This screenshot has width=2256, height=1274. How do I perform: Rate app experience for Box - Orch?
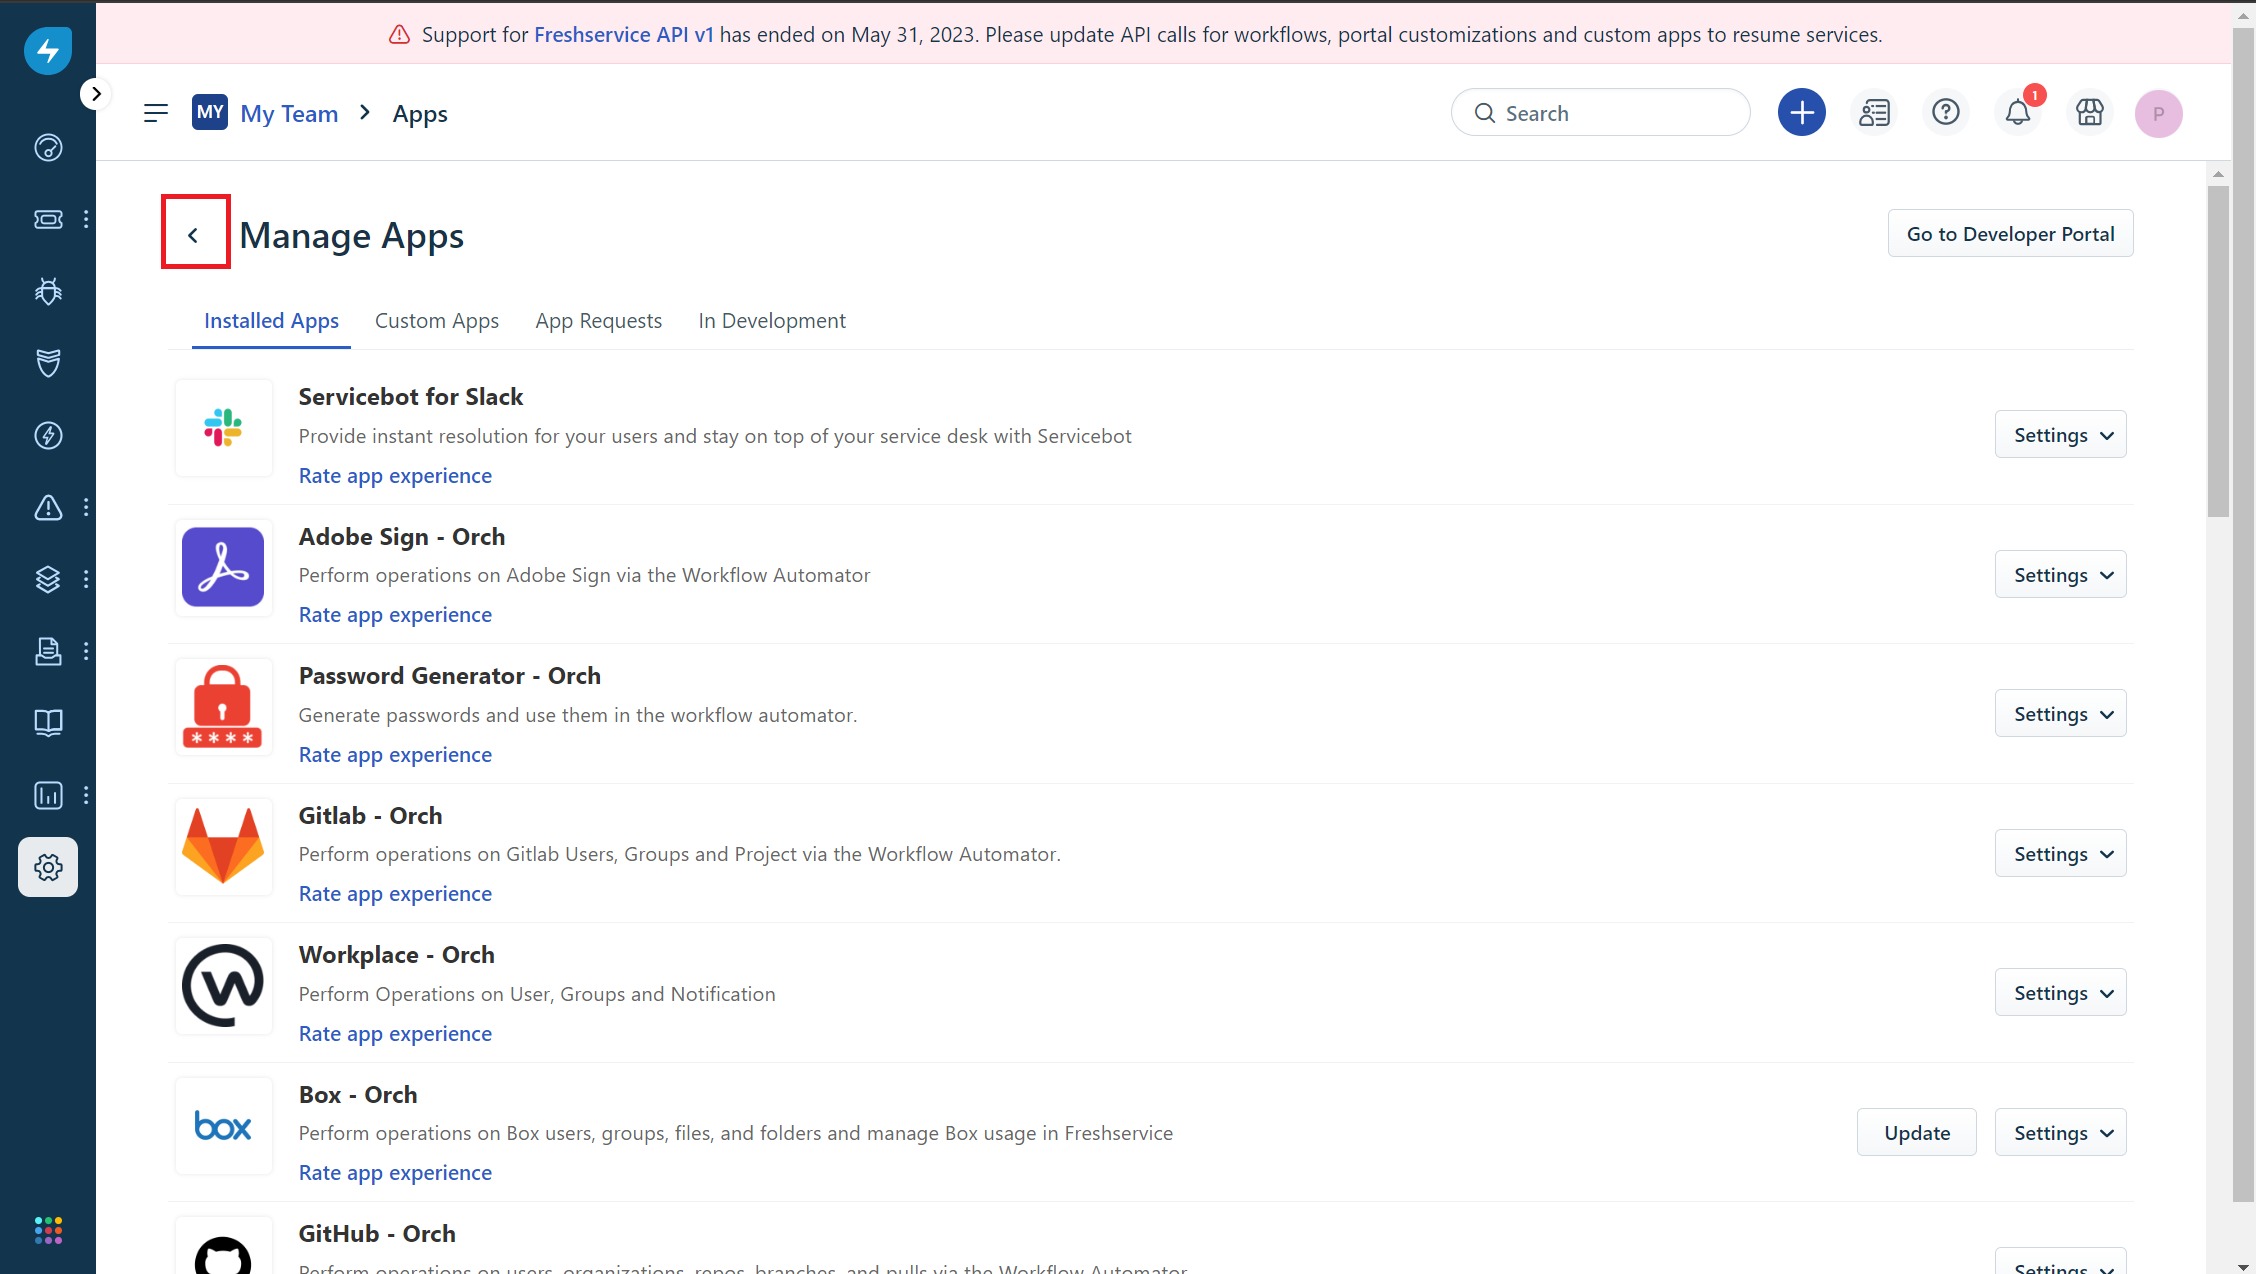click(x=395, y=1173)
